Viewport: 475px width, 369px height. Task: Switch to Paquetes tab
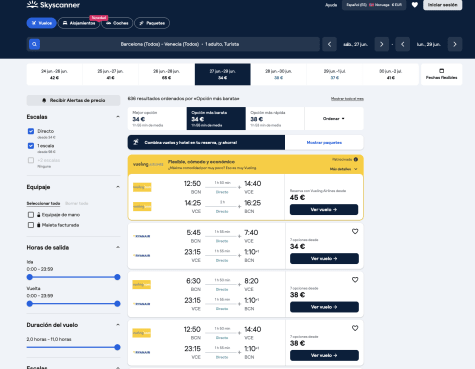click(x=152, y=23)
